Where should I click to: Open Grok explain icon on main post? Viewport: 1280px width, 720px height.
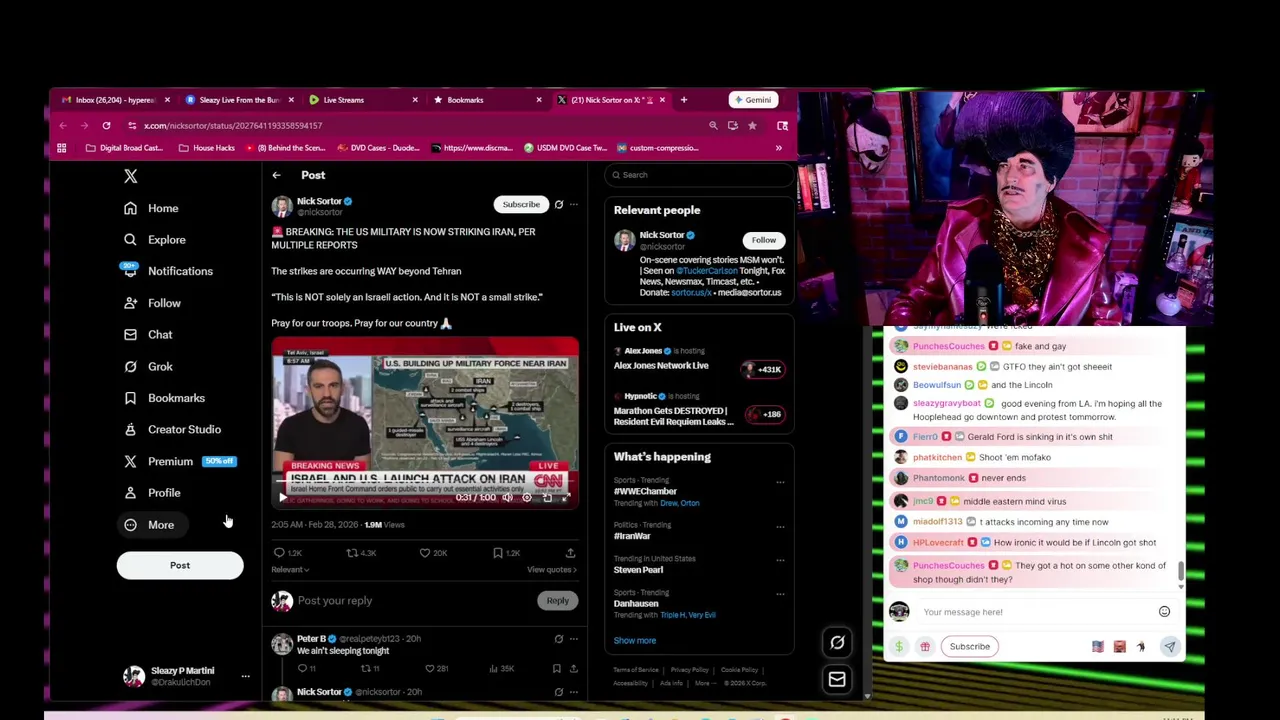tap(559, 205)
